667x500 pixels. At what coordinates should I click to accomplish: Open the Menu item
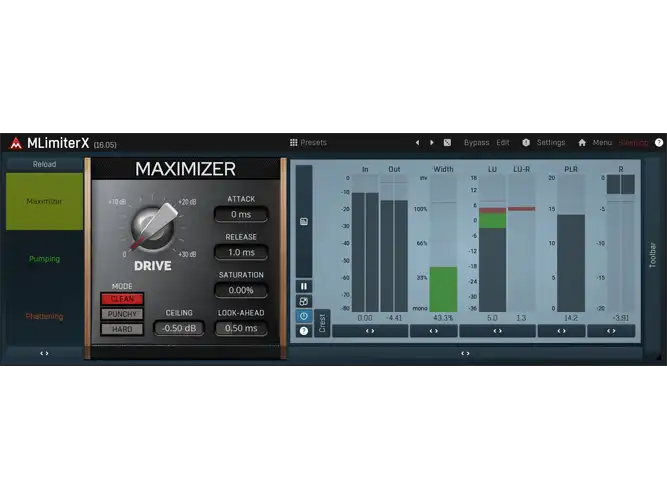pos(602,143)
